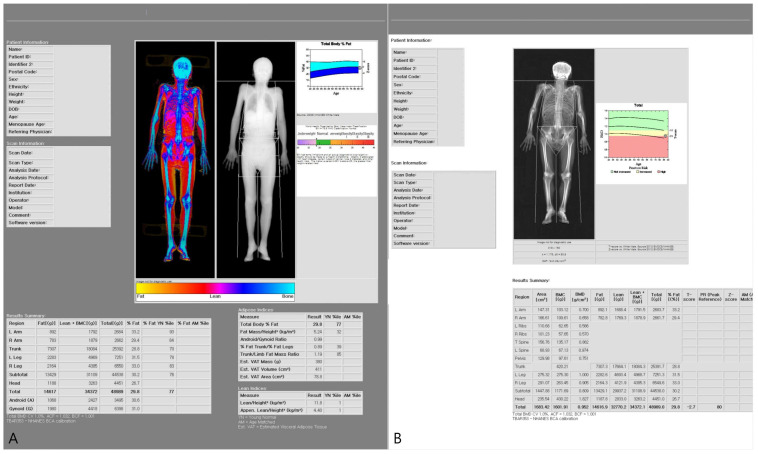Select the Scan Type label in panel B
The height and width of the screenshot is (454, 758).
[405, 182]
